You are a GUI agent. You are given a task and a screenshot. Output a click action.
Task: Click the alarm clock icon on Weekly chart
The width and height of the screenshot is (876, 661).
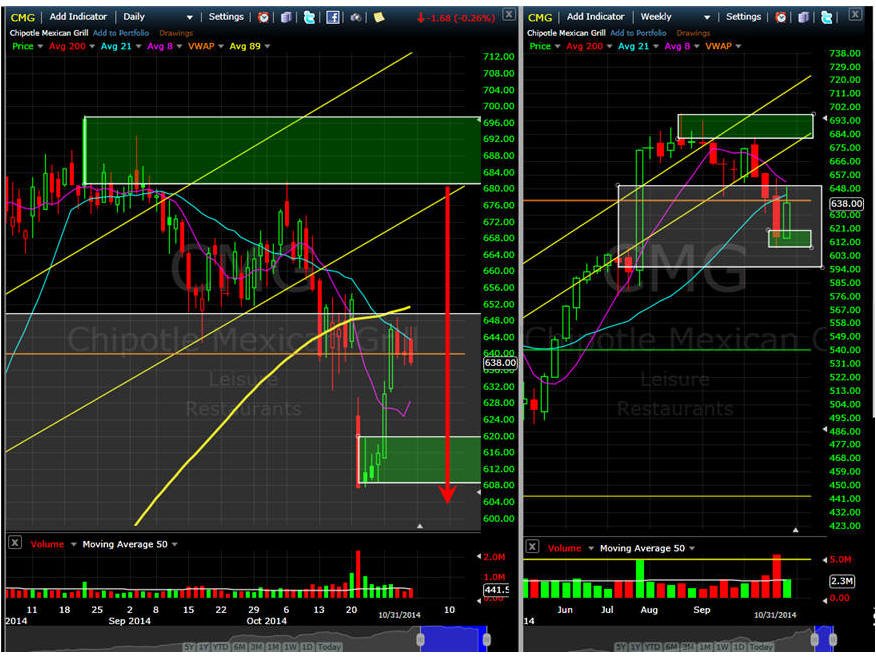[781, 17]
